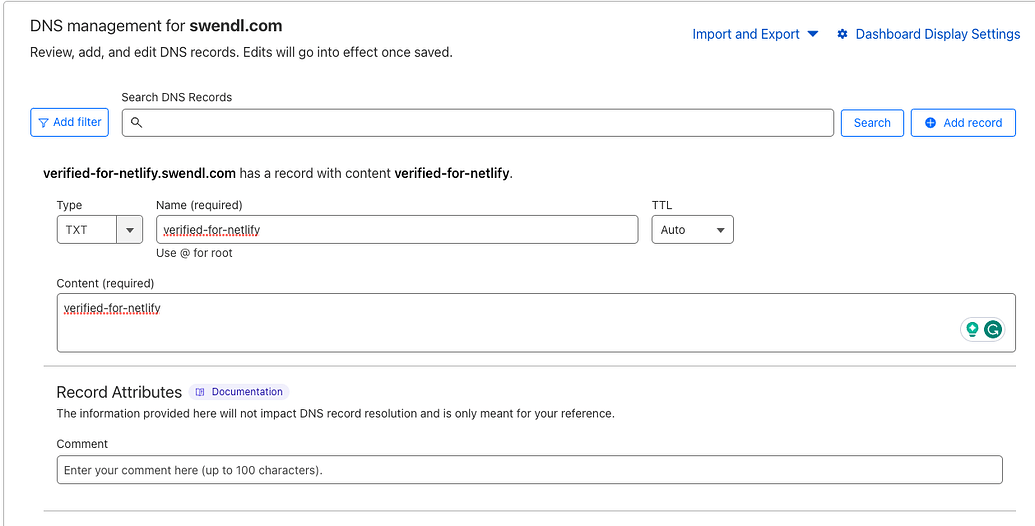The height and width of the screenshot is (526, 1035).
Task: Click the funnel icon in Add filter
Action: 43,123
